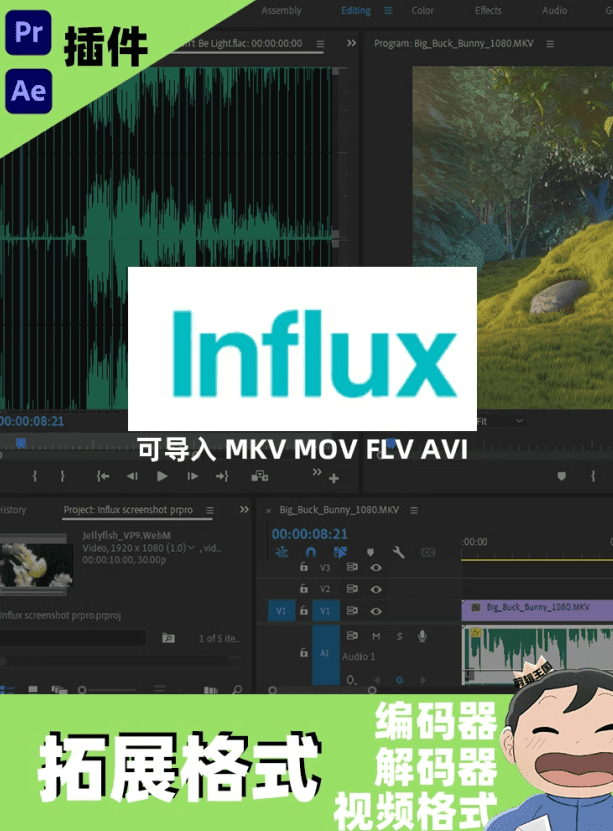The width and height of the screenshot is (613, 831).
Task: Add marker in Program monitor
Action: [x=562, y=476]
